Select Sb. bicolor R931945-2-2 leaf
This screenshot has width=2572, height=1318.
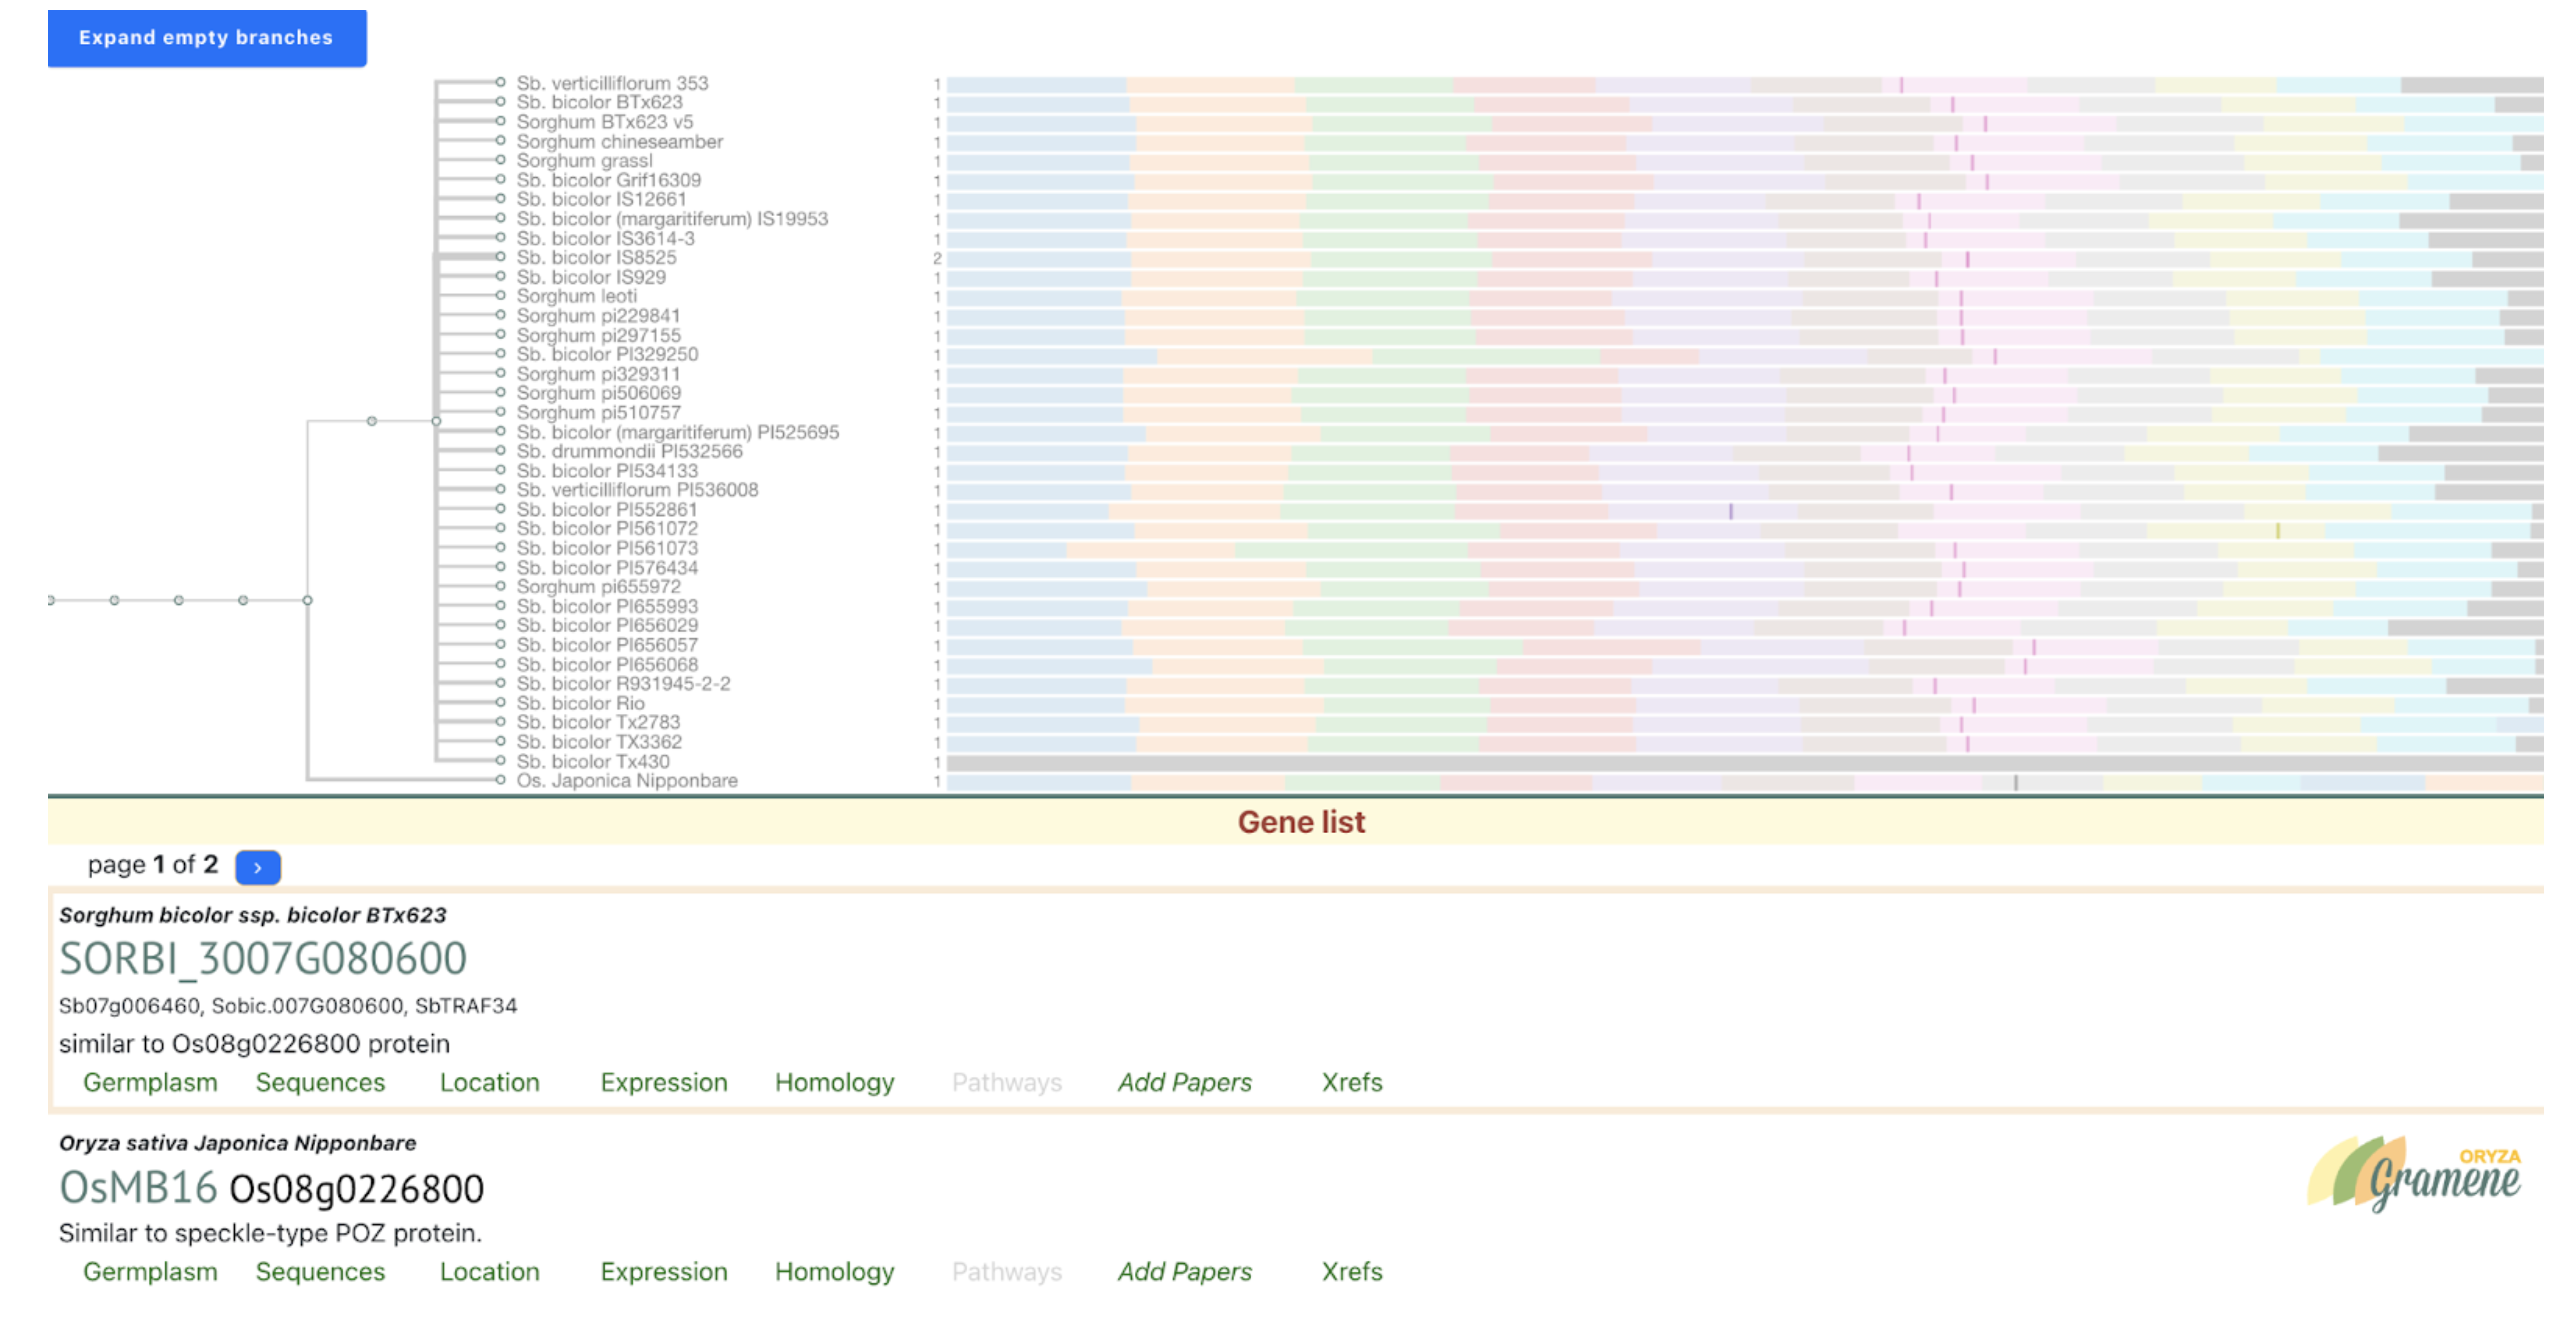(623, 684)
